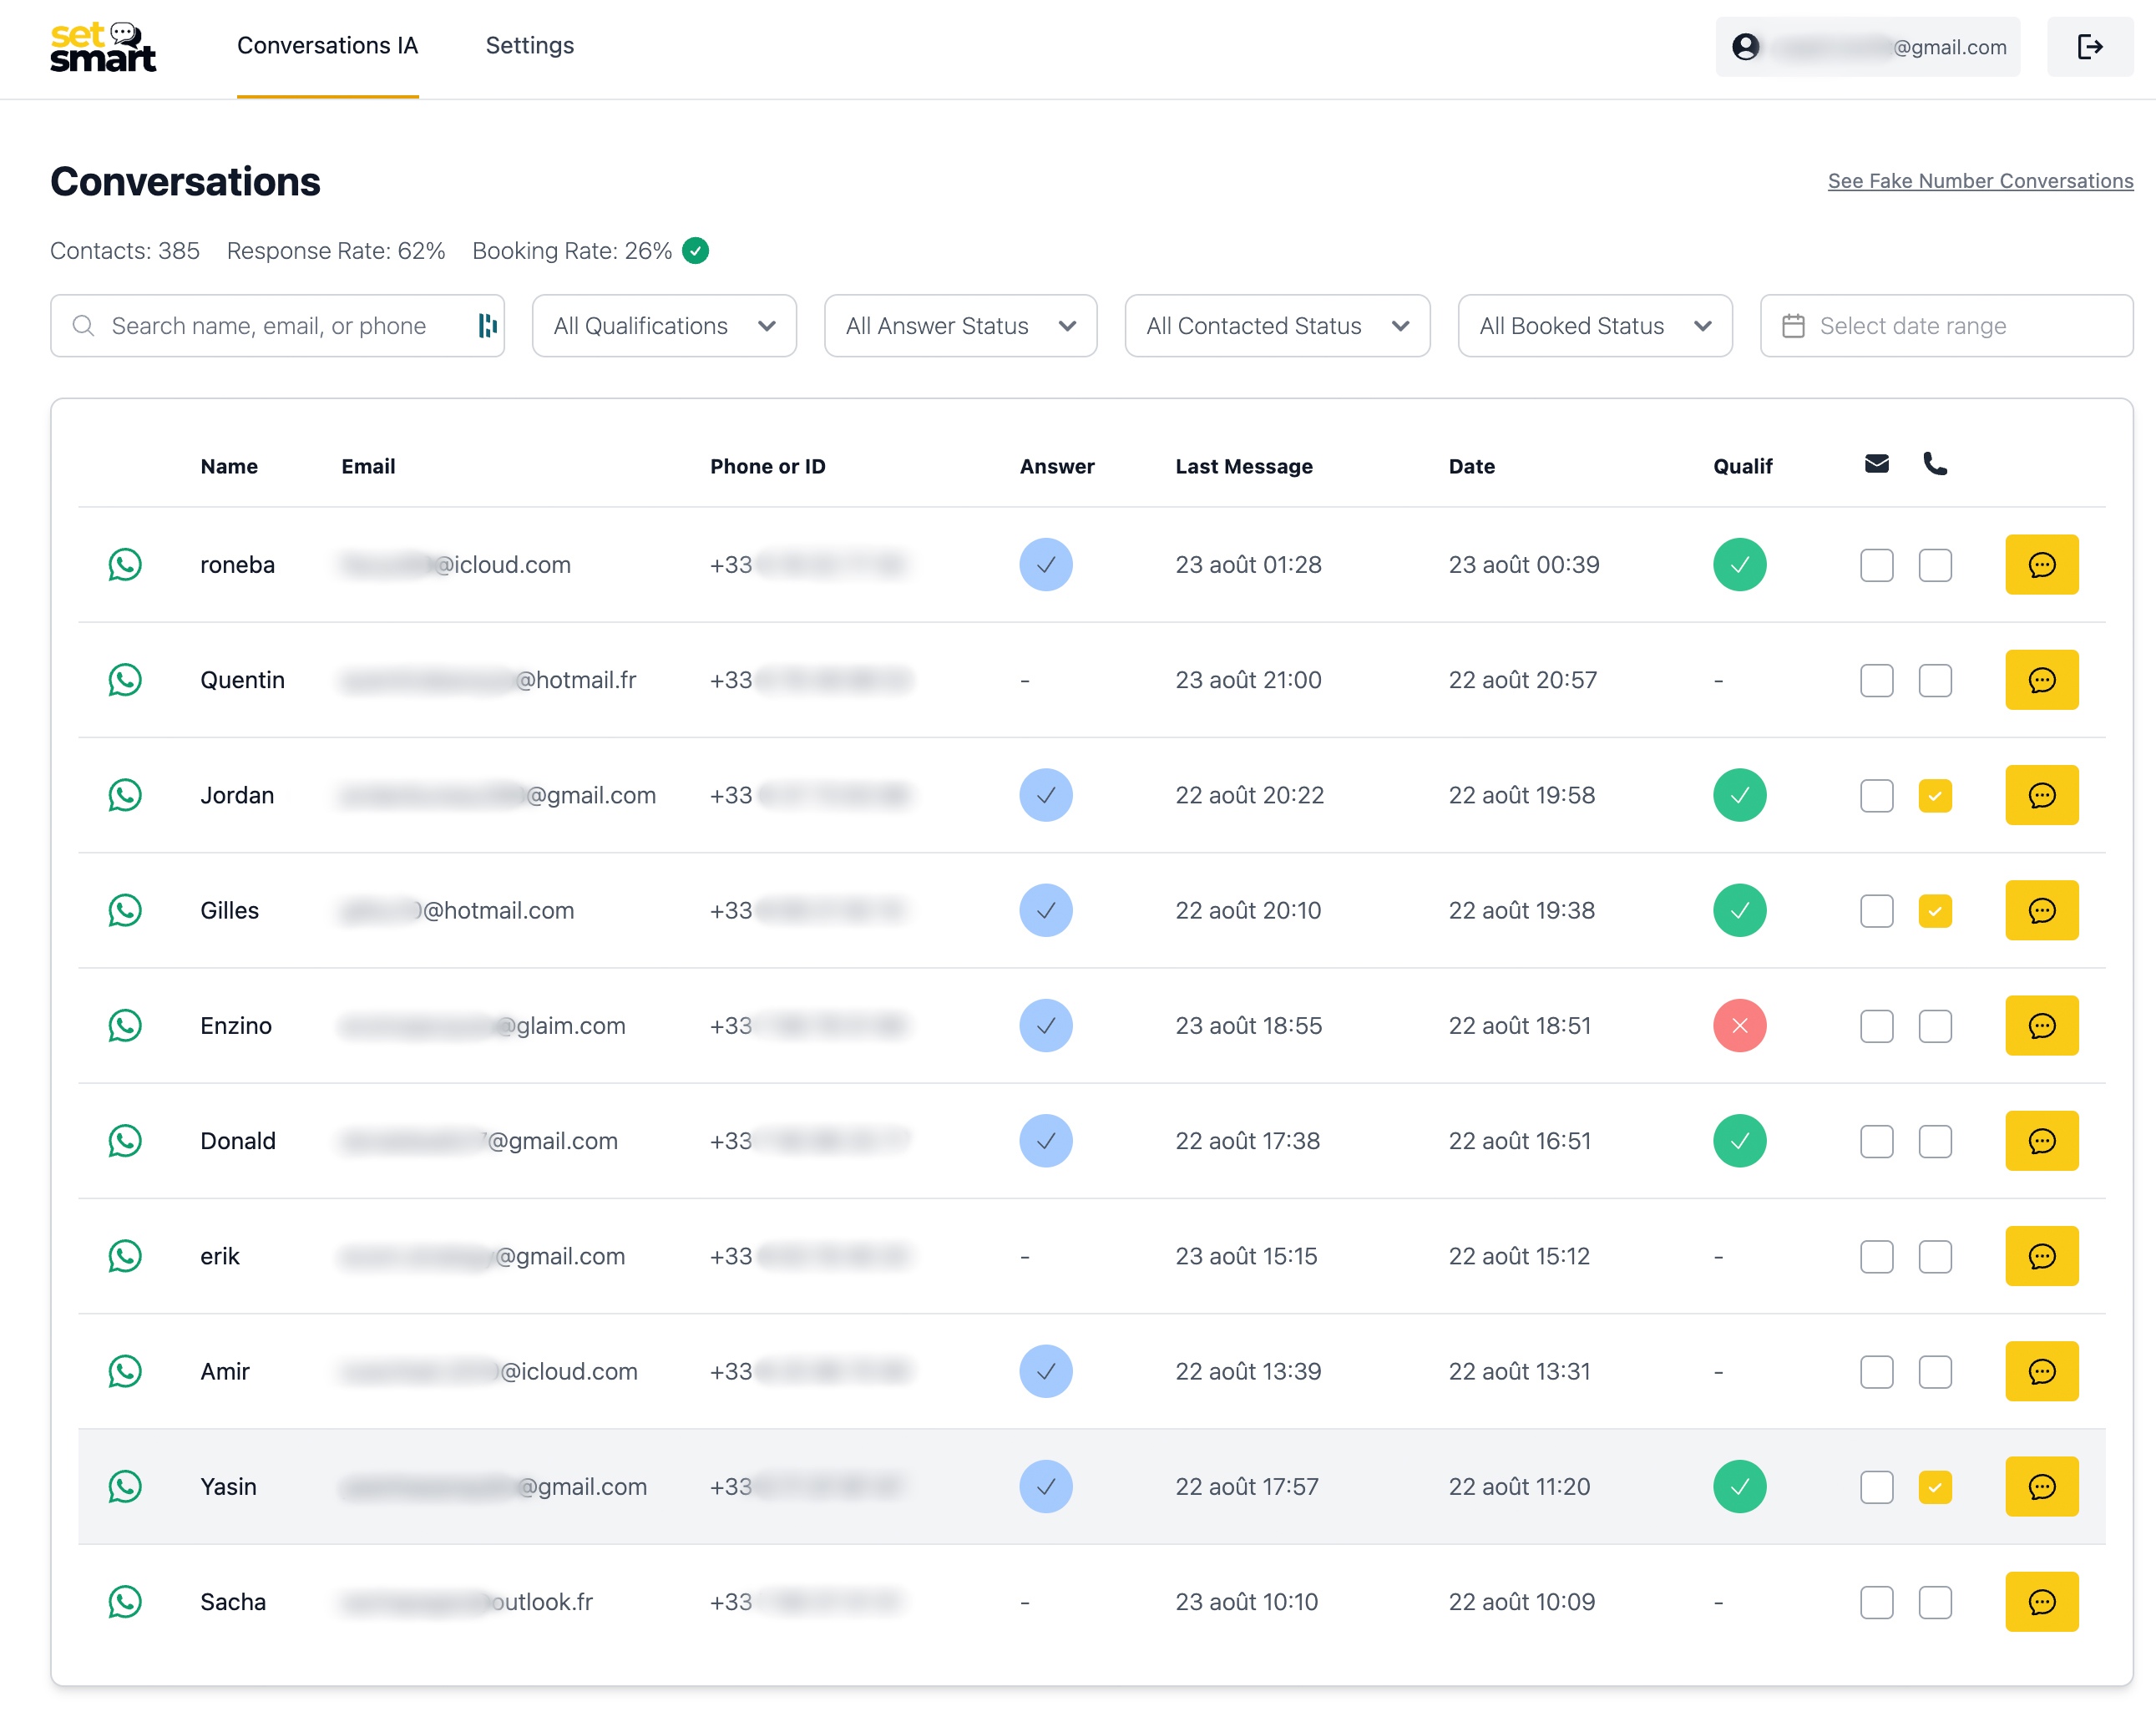Image resolution: width=2156 pixels, height=1712 pixels.
Task: Click the phone column header icon
Action: [1934, 464]
